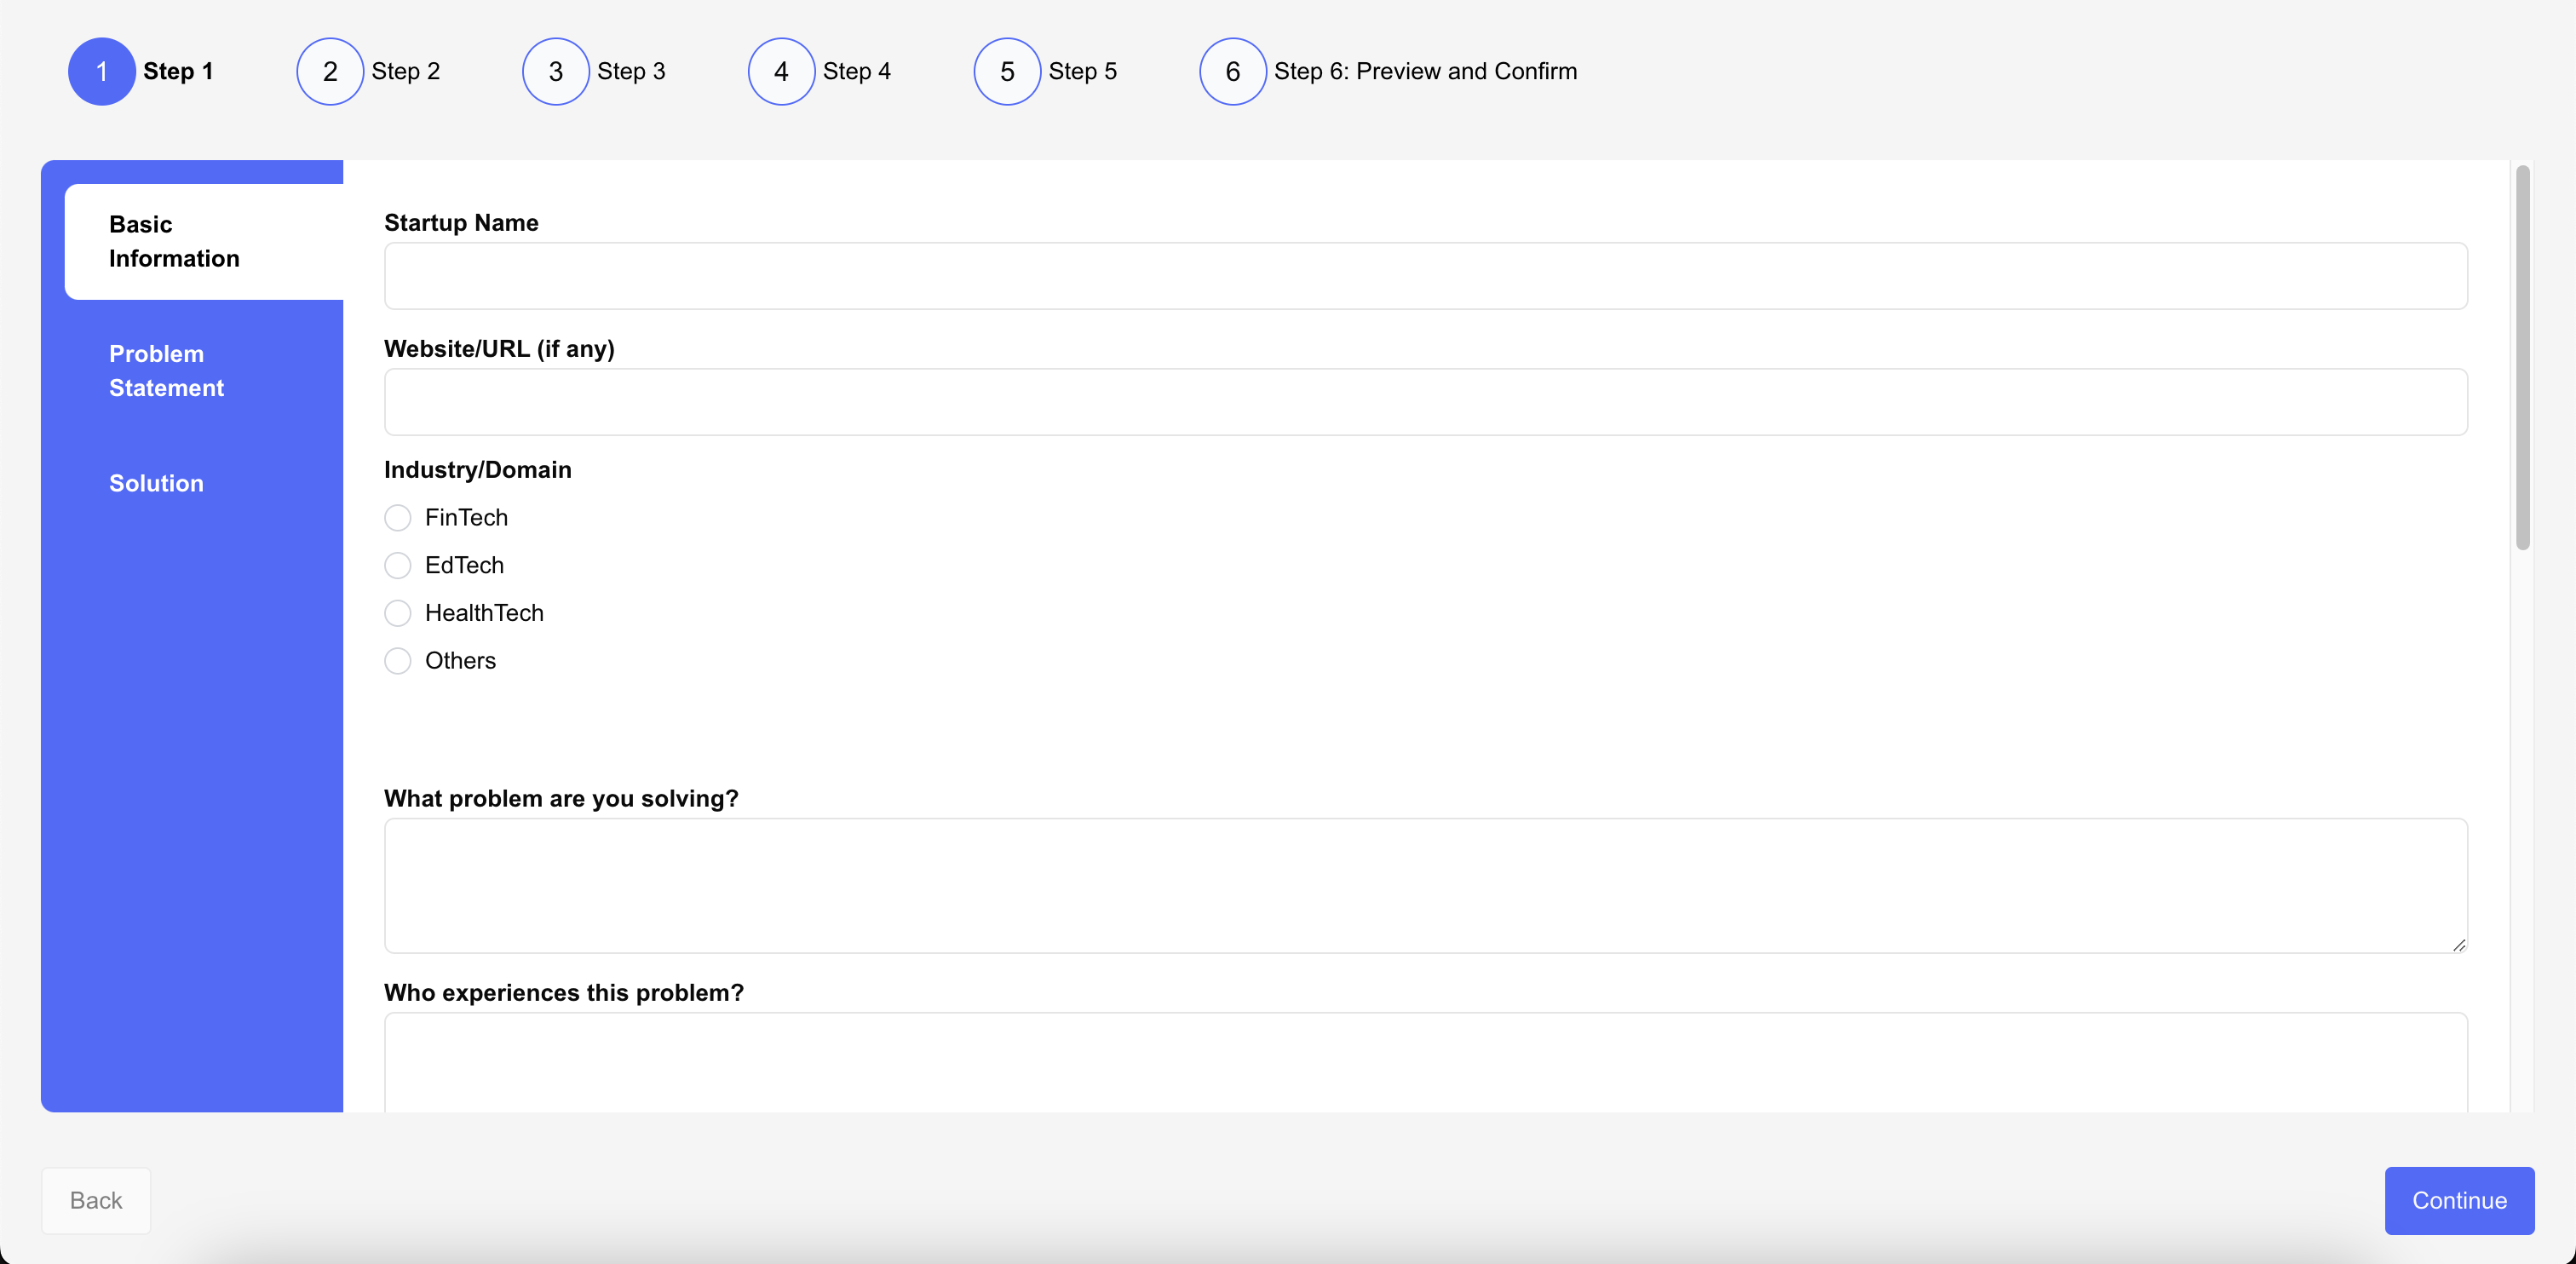
Task: Select the step 3 numbered circle
Action: [555, 71]
